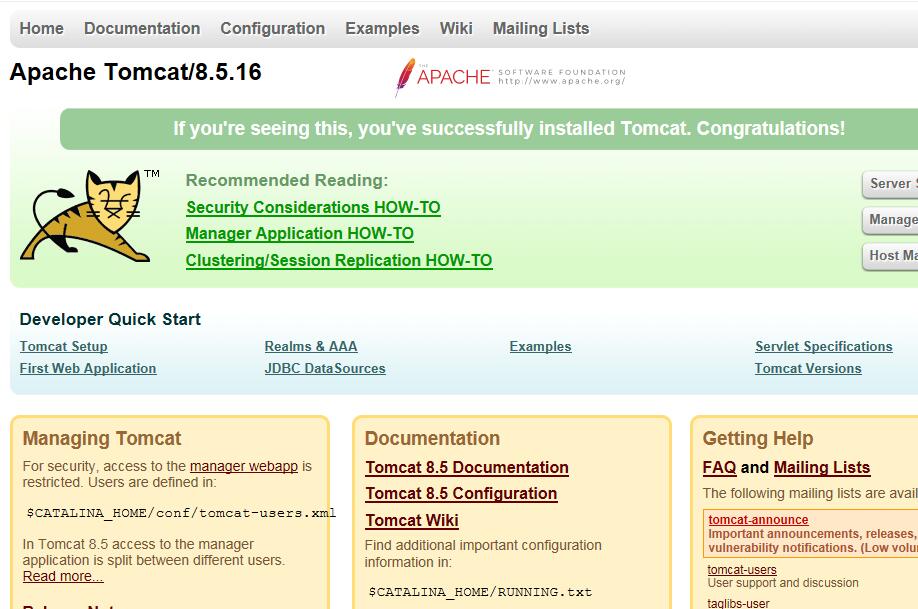Open the Servlet Specifications link

(x=824, y=346)
